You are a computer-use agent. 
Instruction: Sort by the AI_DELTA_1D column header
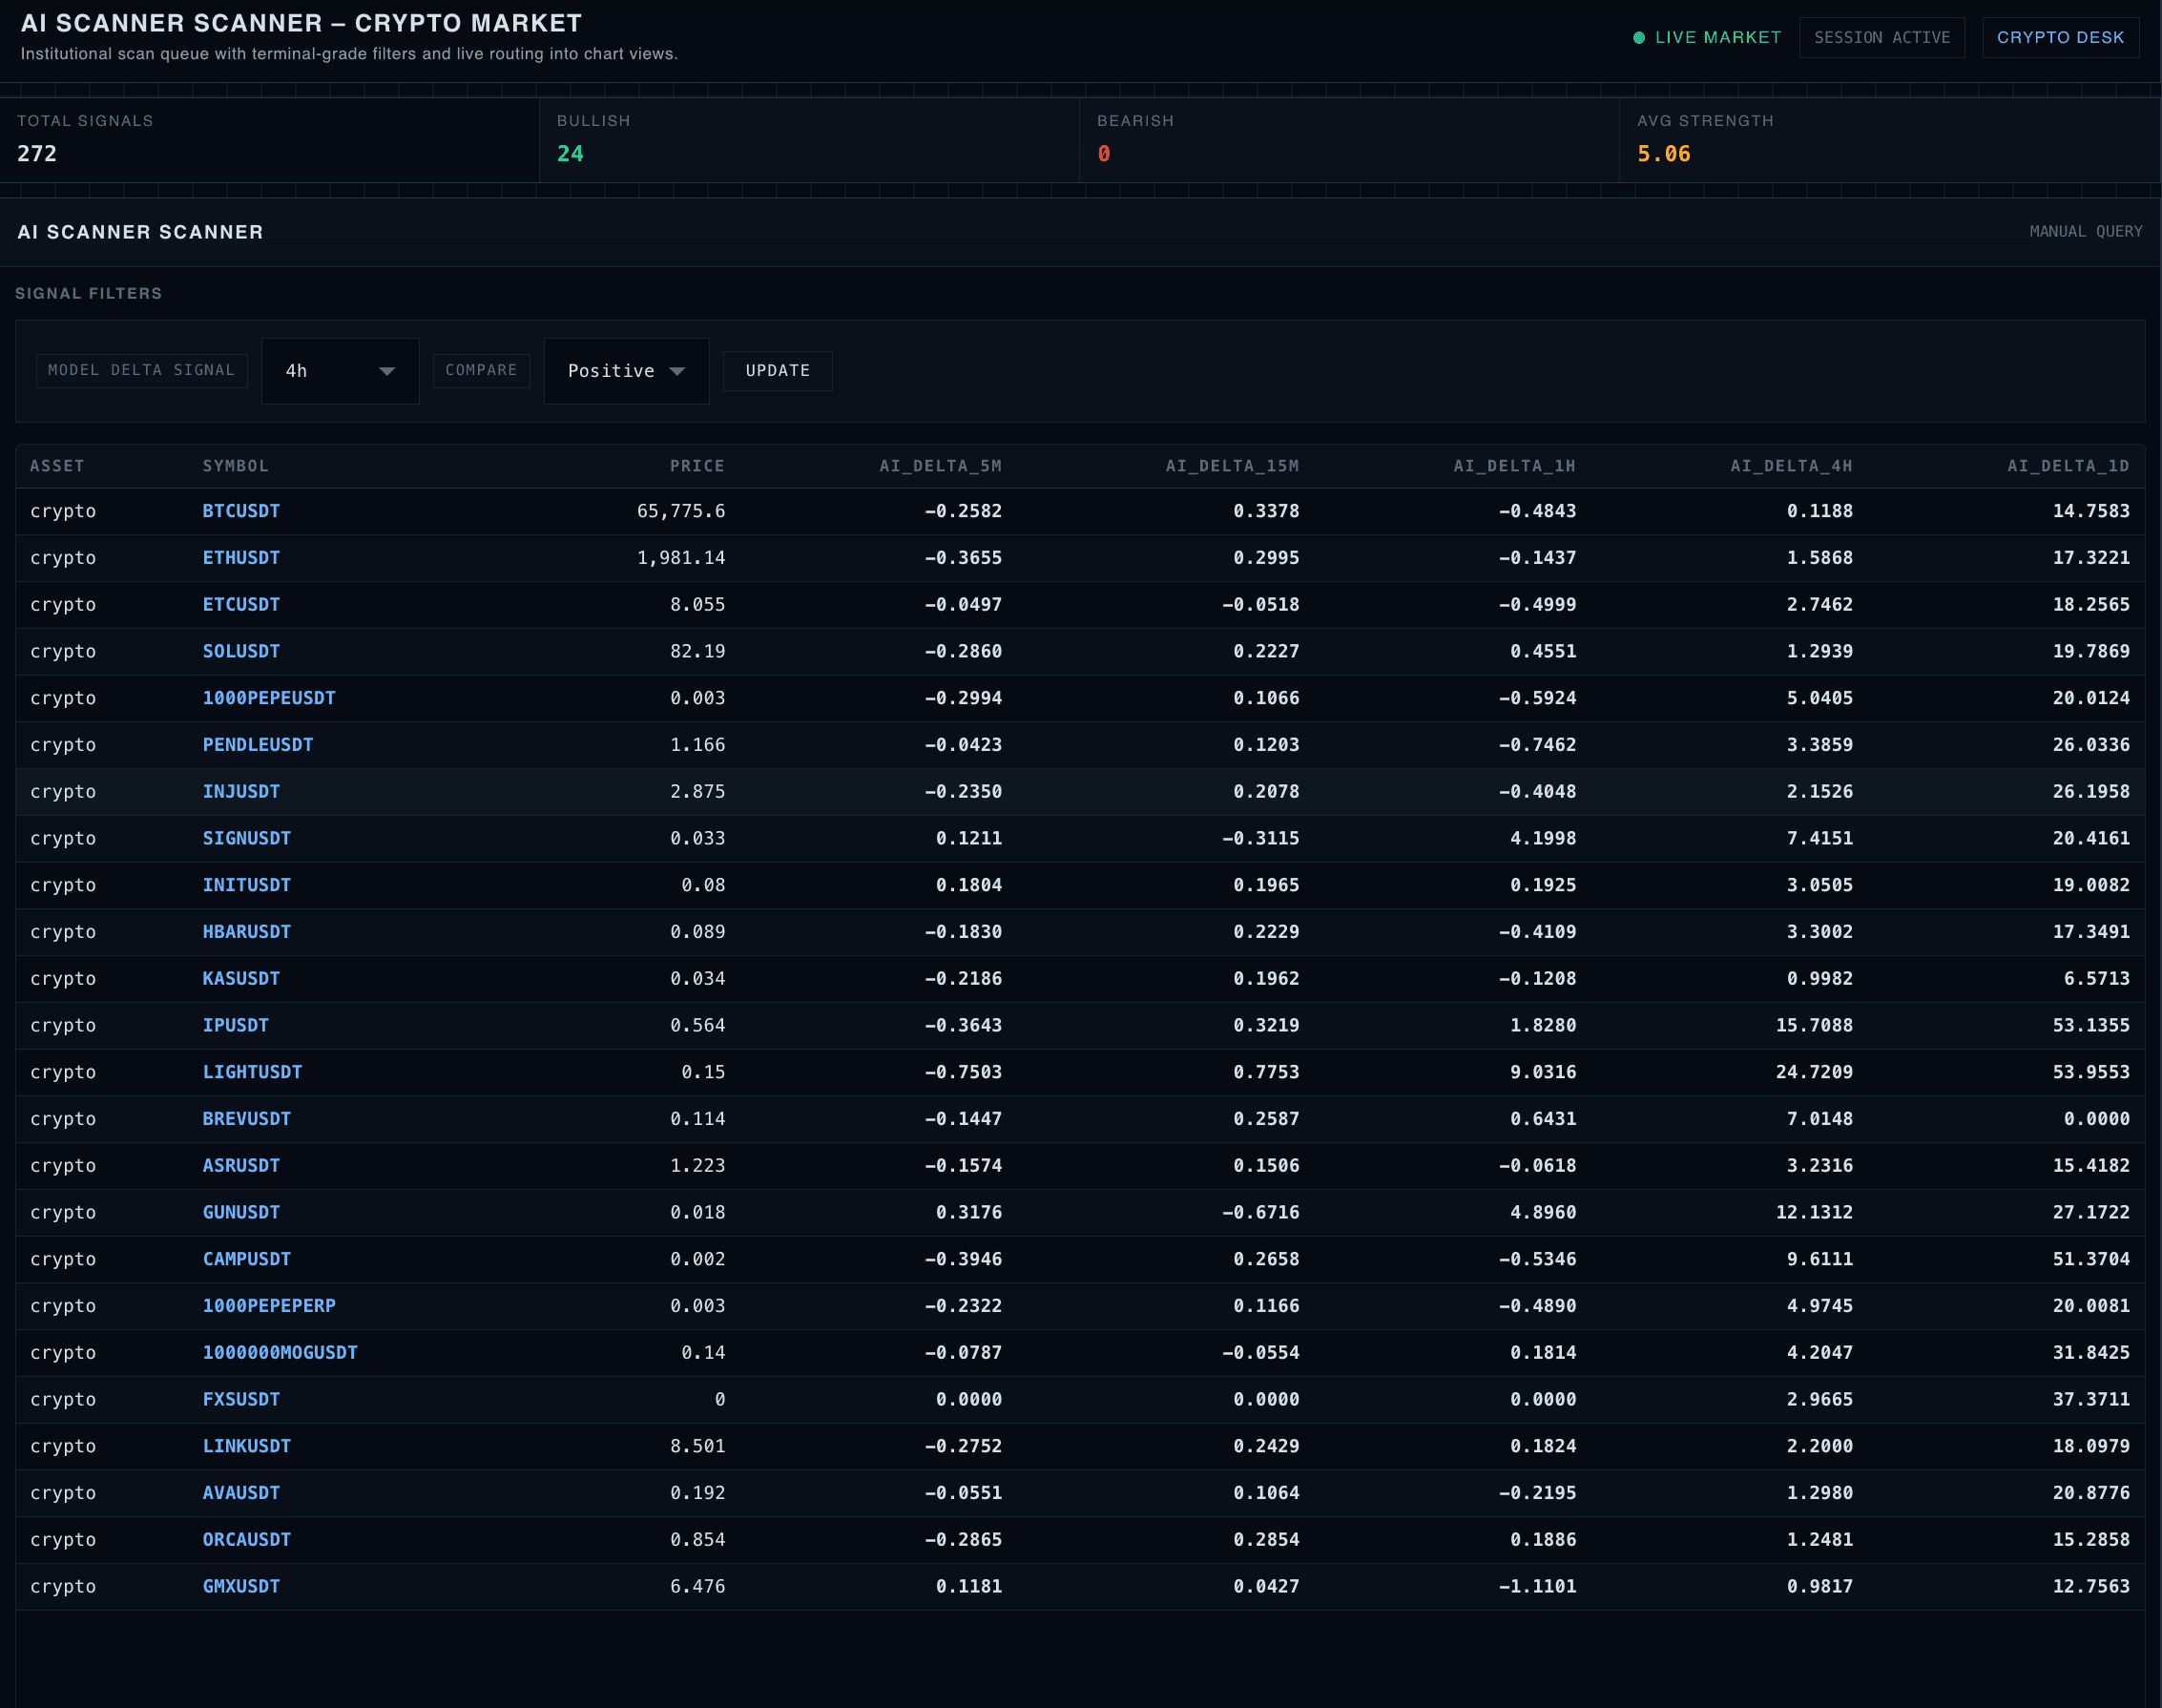pos(2068,465)
